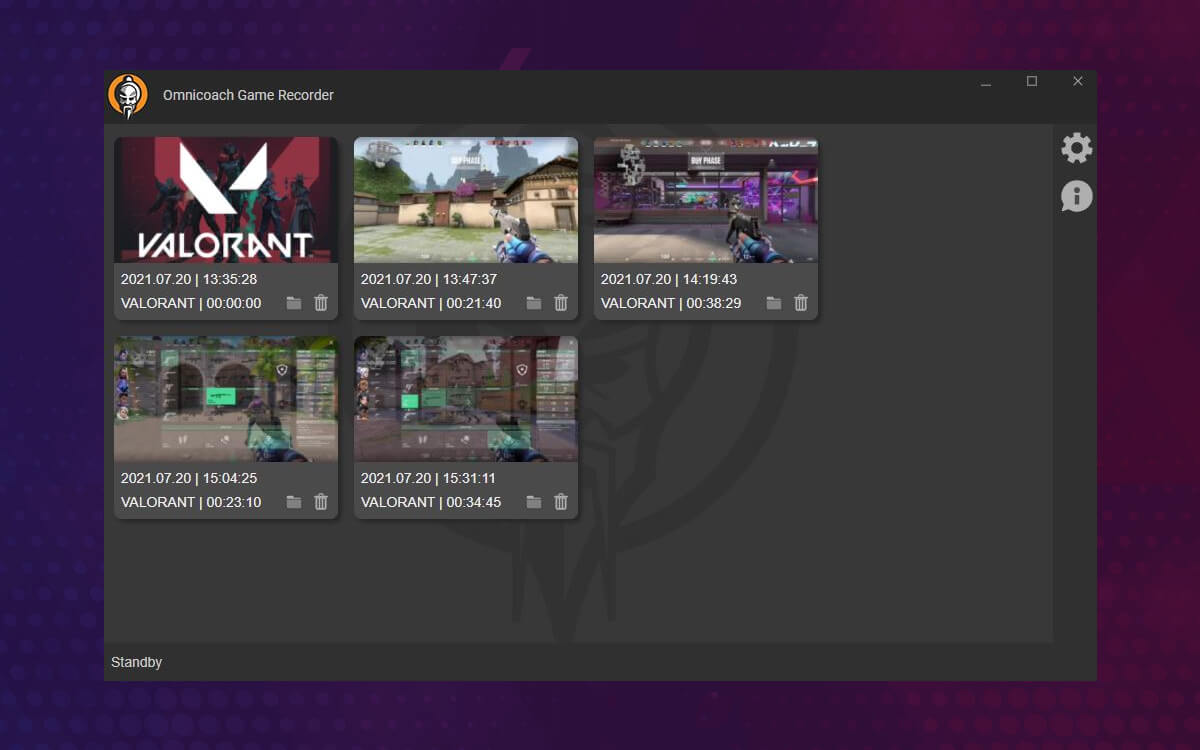Click the text VALORANT | 00:34:45

[431, 502]
